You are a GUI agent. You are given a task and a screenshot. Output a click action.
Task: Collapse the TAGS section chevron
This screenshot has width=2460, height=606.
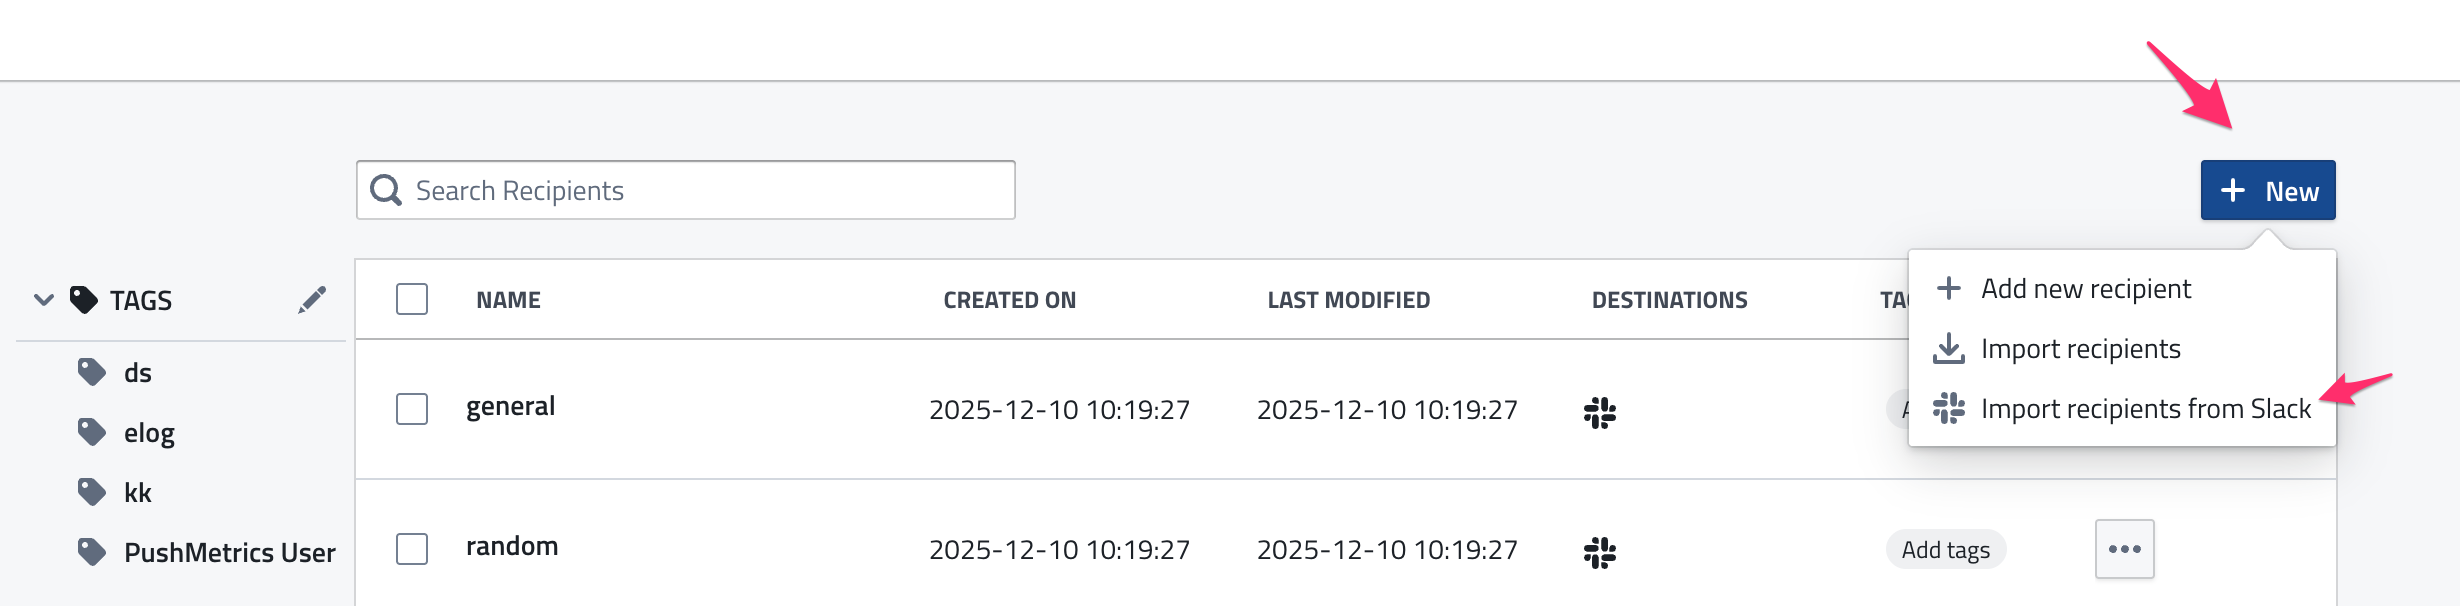[x=44, y=300]
